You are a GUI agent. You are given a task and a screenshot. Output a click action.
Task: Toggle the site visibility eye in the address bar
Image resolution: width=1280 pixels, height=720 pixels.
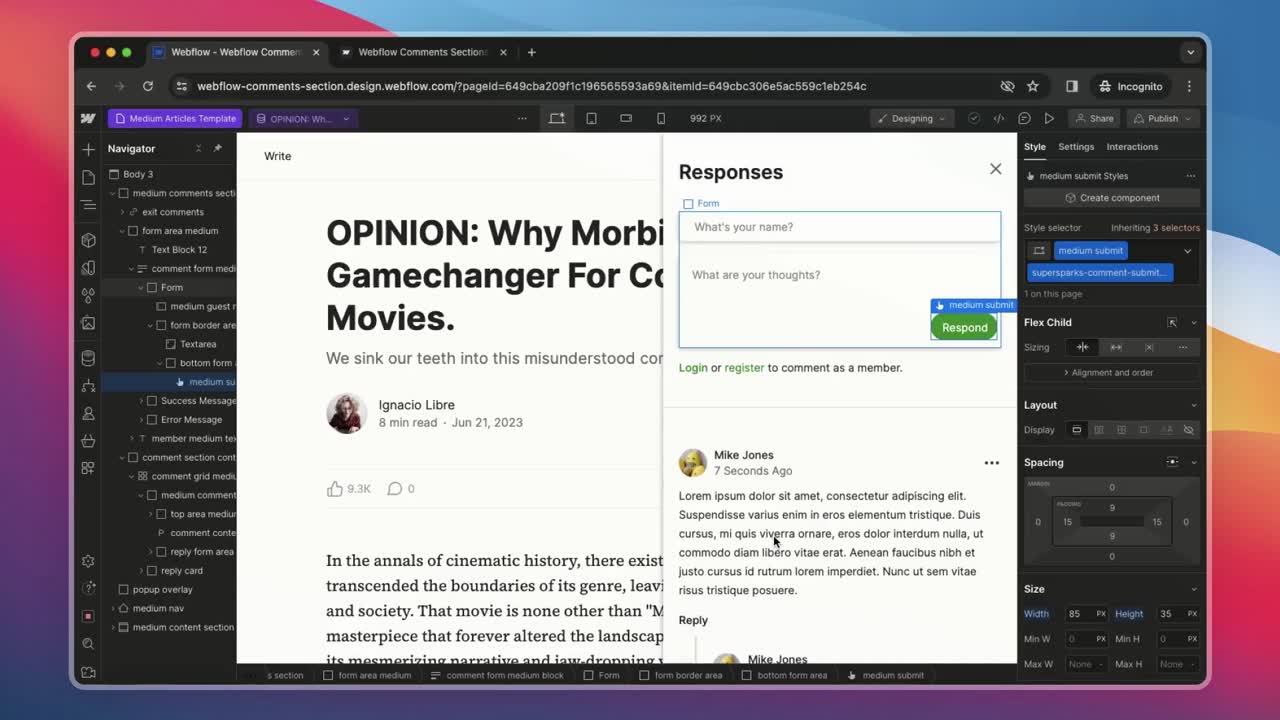[x=1007, y=86]
